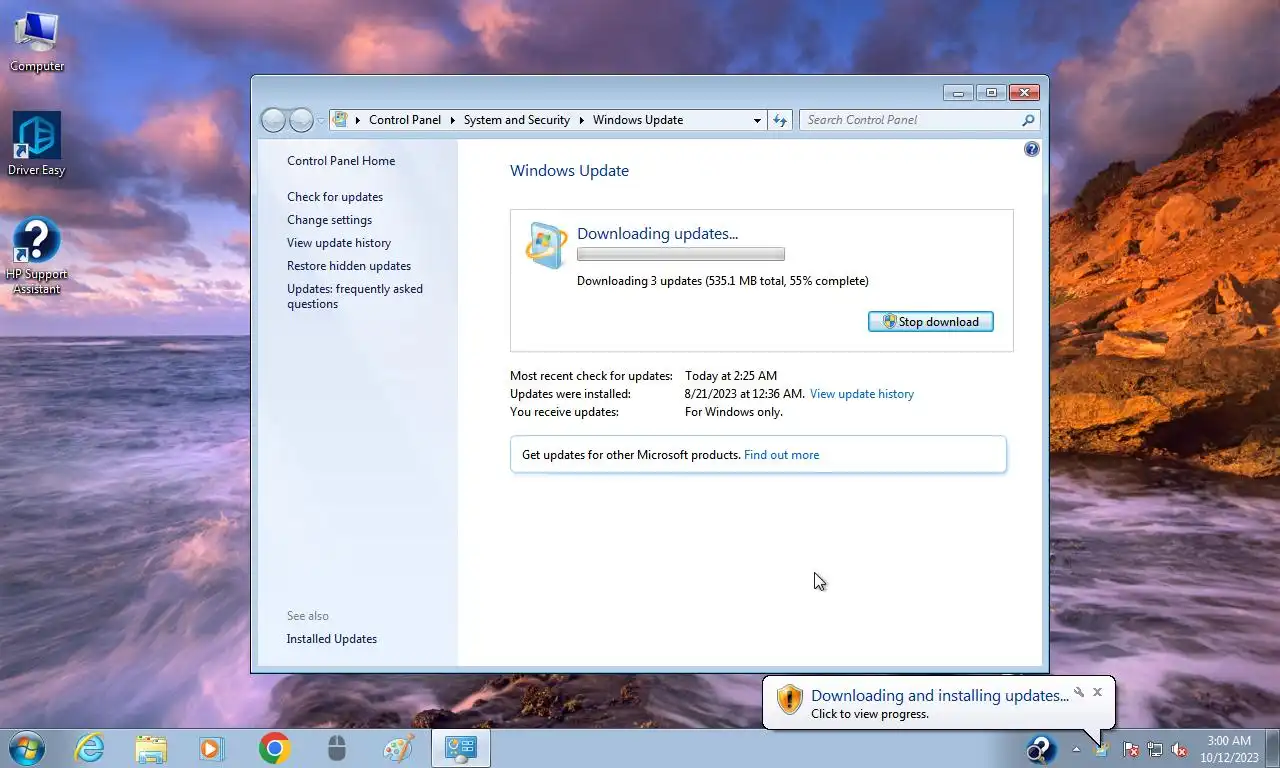Expand arrow before Control Panel breadcrumb
This screenshot has height=768, width=1280.
point(357,120)
